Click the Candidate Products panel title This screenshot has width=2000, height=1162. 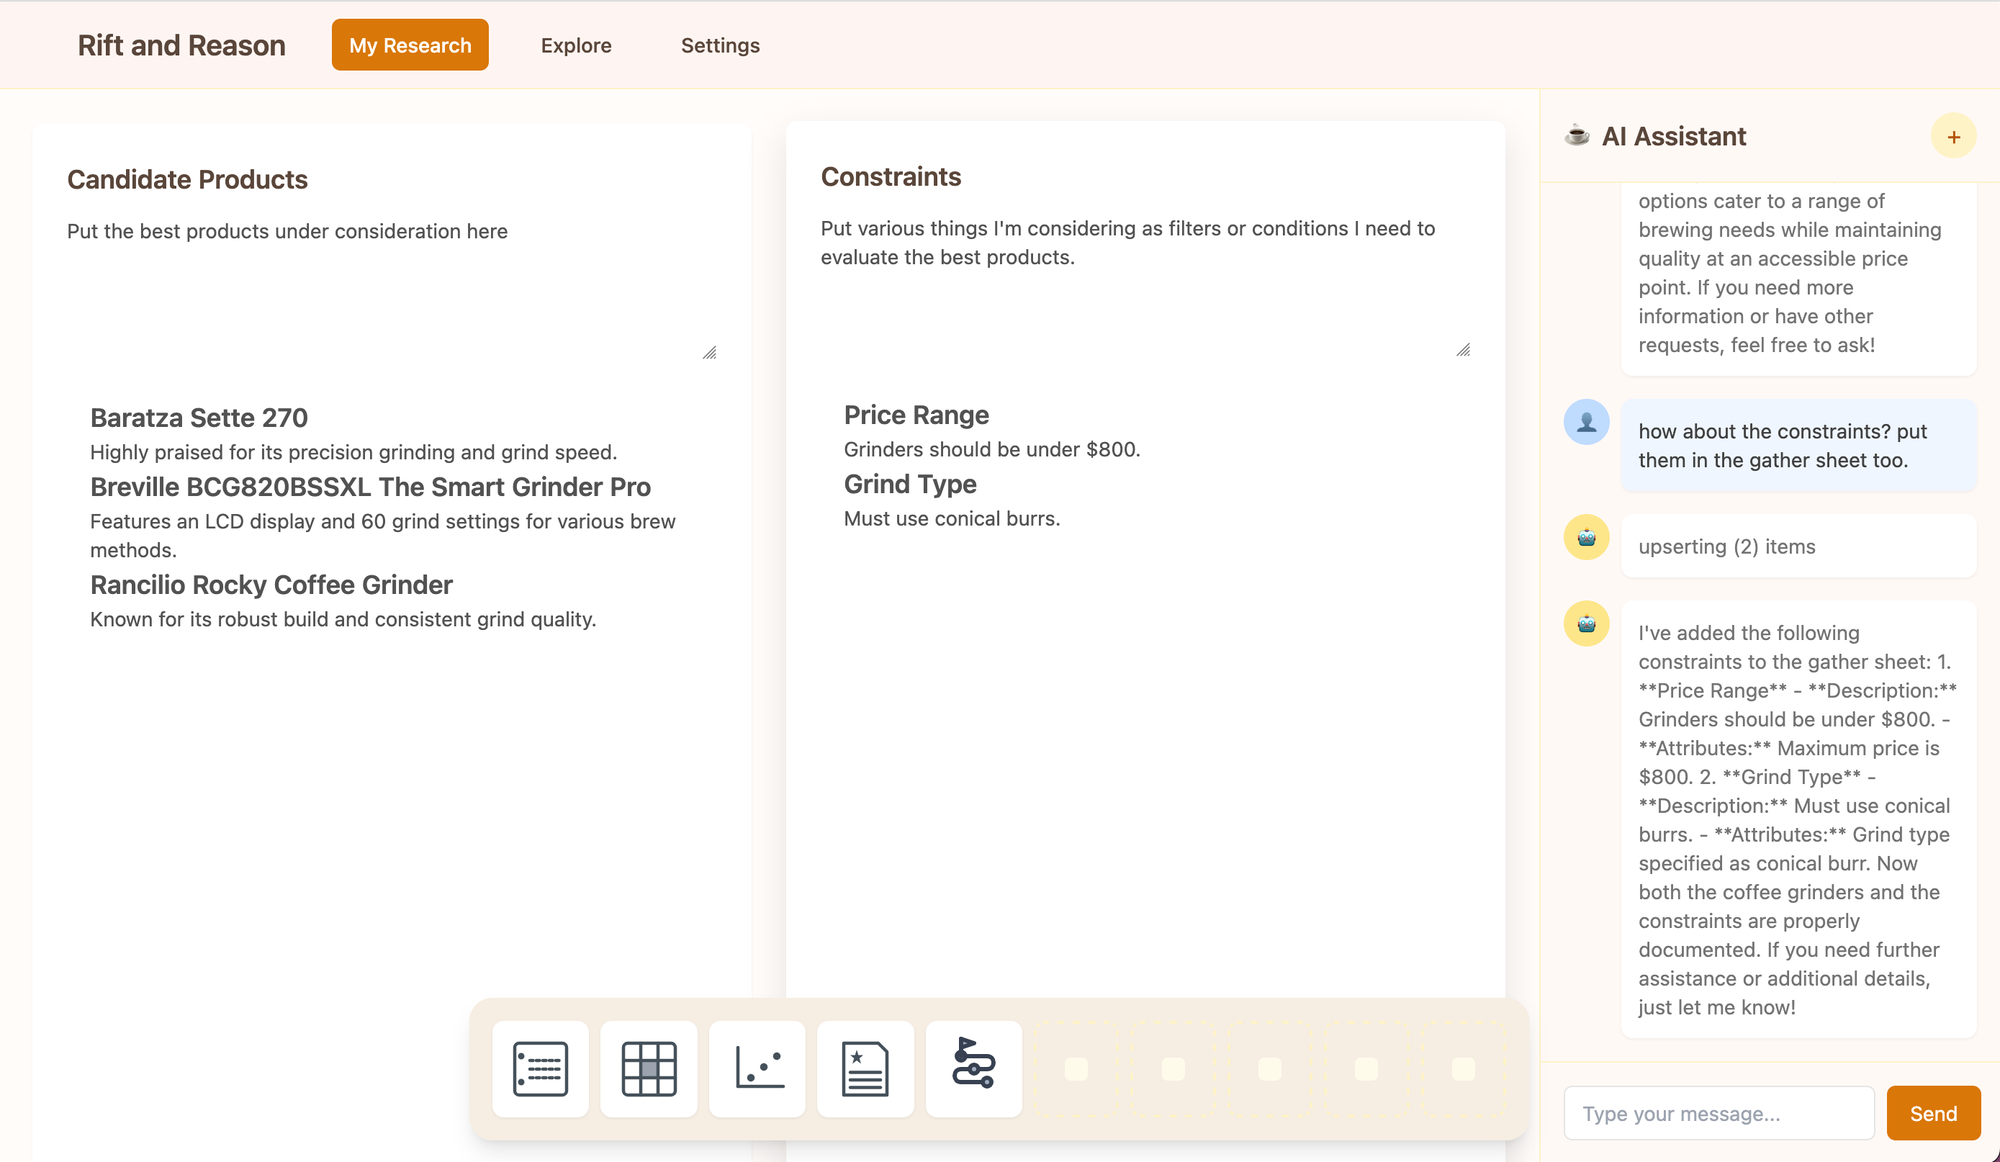pos(187,179)
